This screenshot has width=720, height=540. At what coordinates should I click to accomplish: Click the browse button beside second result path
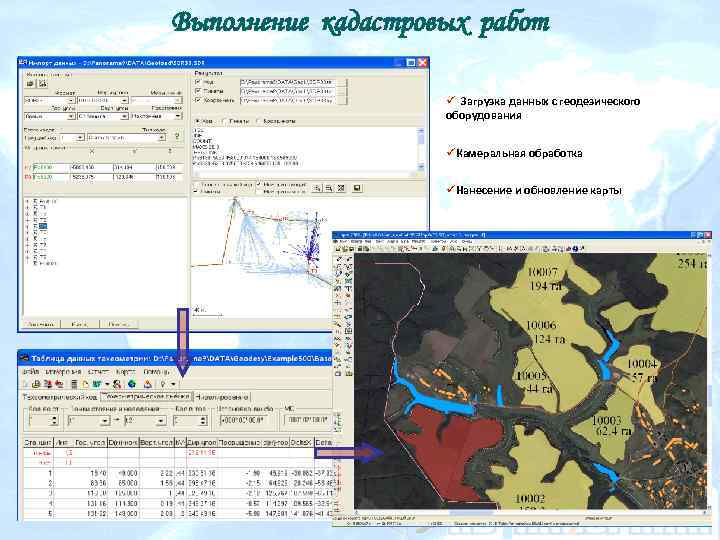[343, 91]
